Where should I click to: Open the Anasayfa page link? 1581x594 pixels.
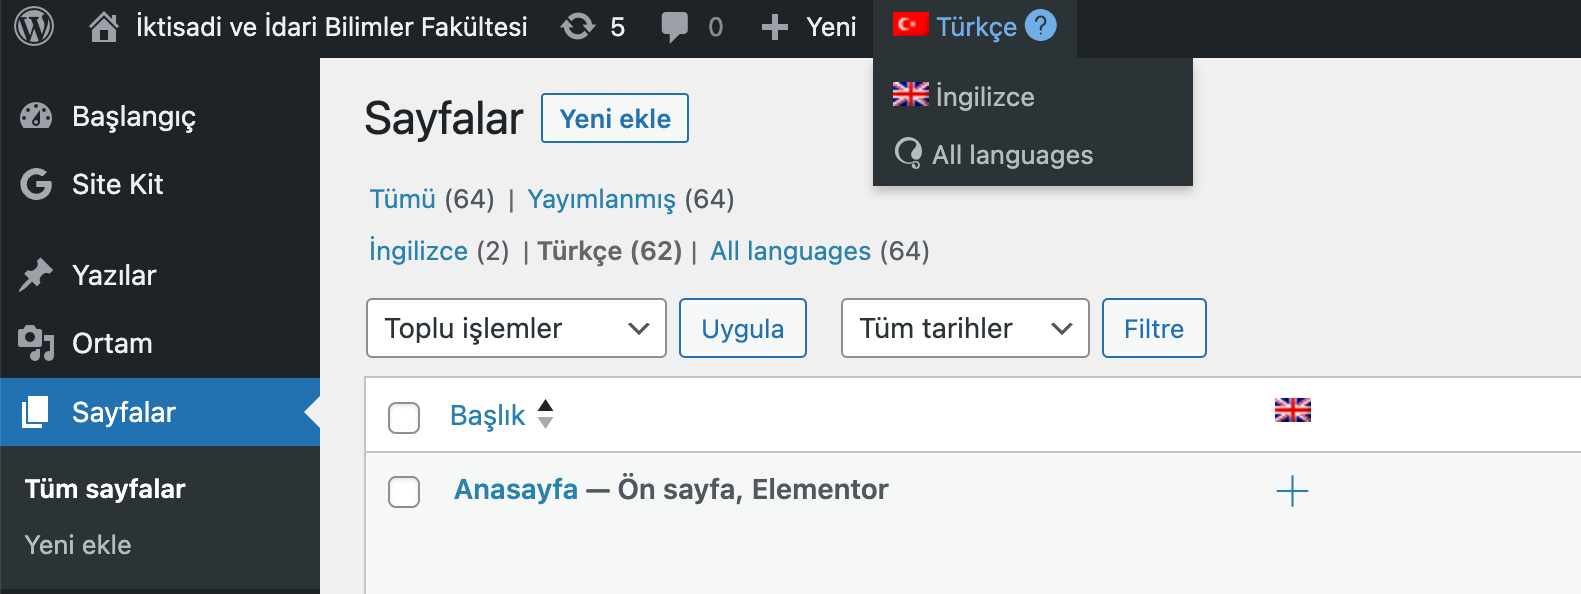point(516,489)
